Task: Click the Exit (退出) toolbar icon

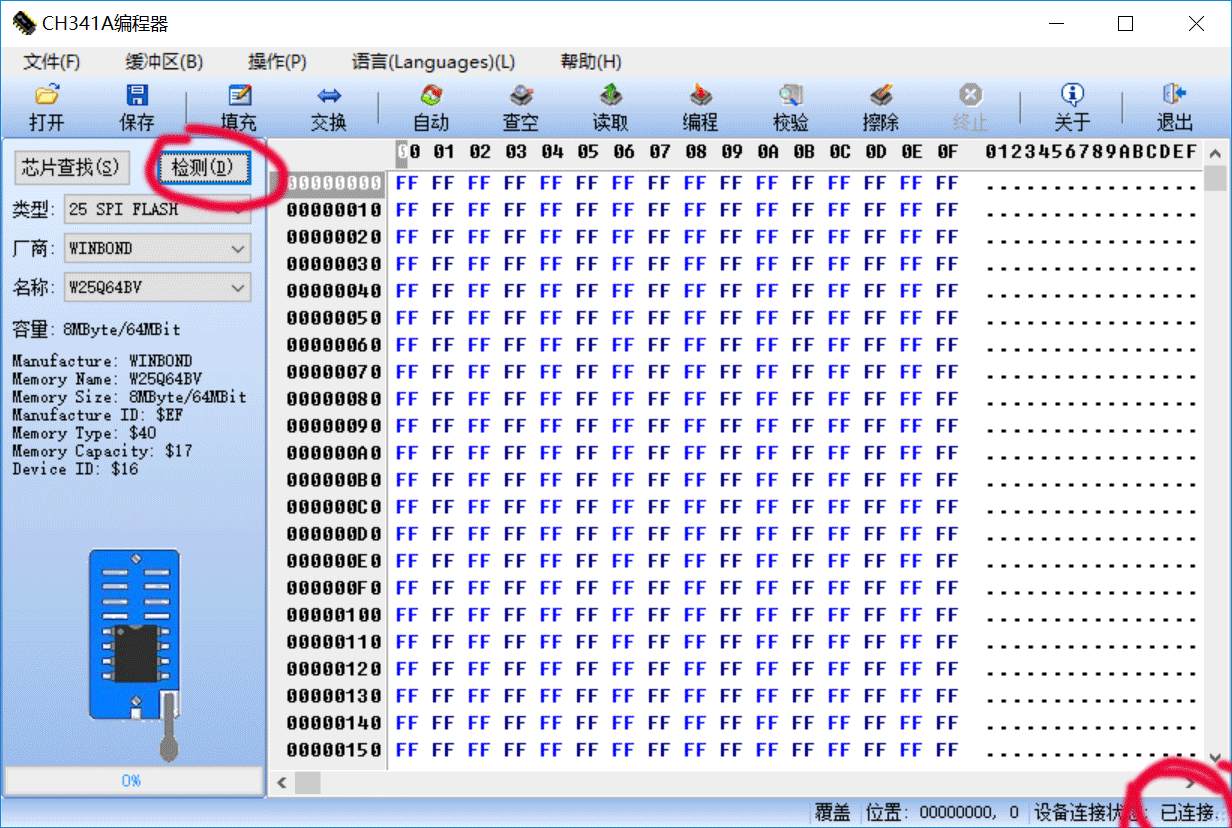Action: coord(1175,96)
